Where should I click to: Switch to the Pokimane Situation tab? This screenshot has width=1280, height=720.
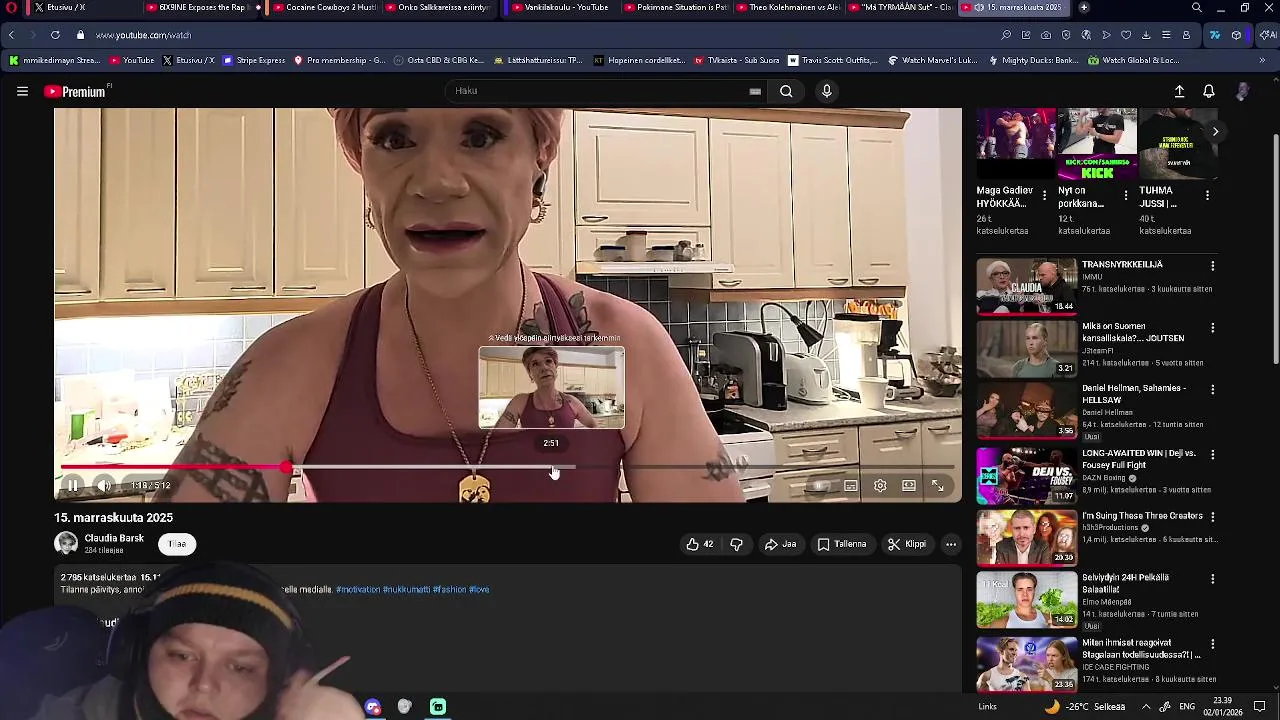click(x=676, y=7)
